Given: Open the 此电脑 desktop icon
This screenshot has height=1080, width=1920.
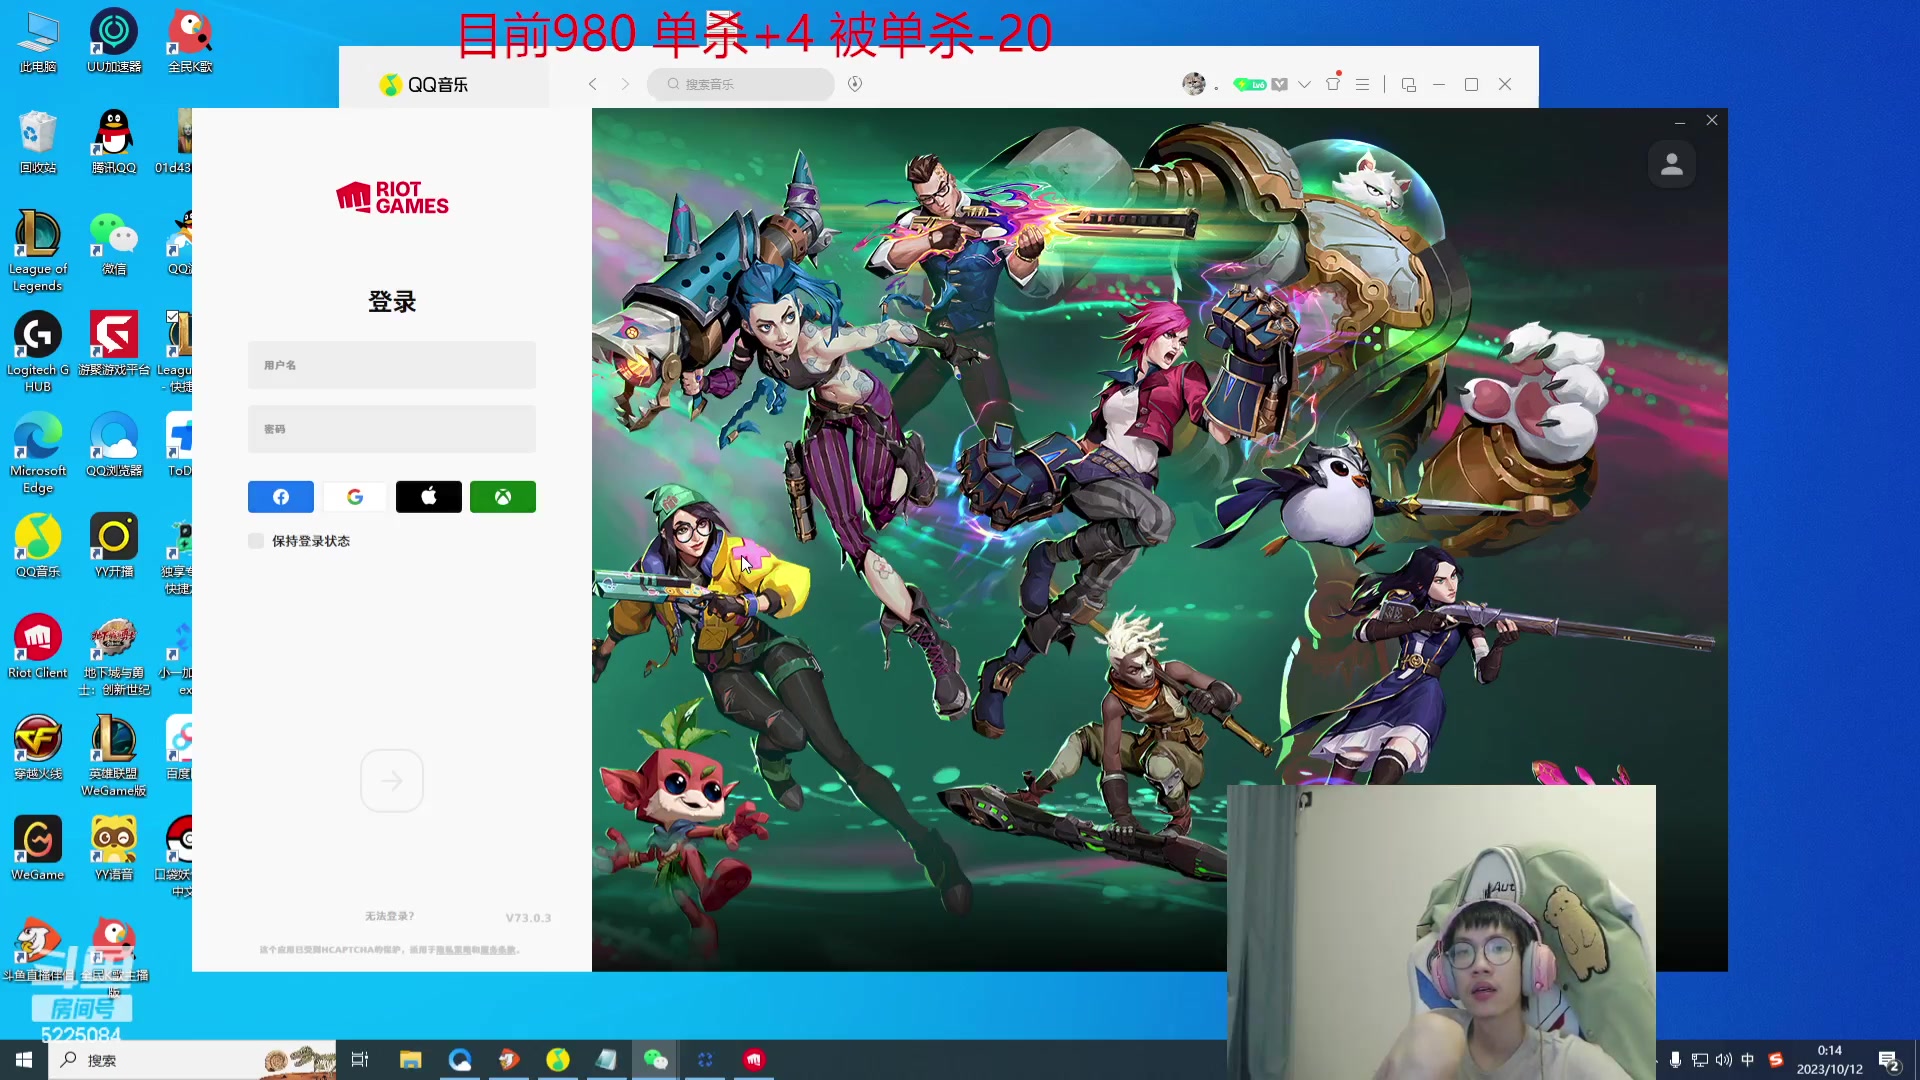Looking at the screenshot, I should point(38,43).
